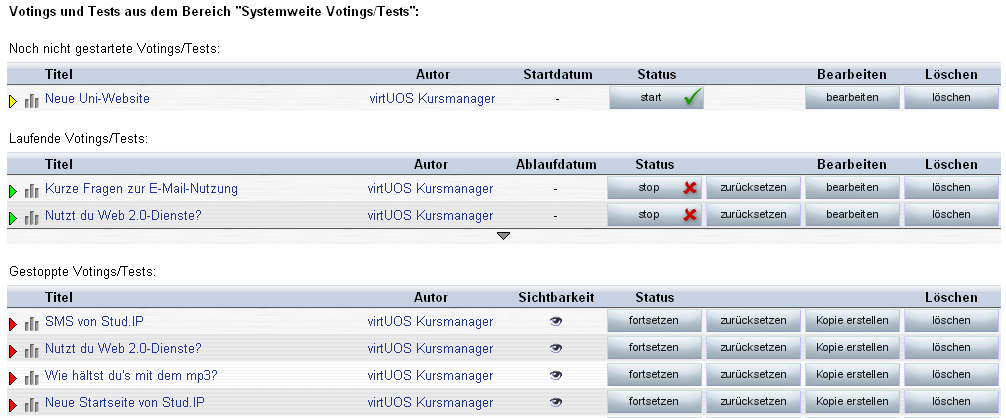Stop Kurze Fragen zur E-Mail-Nutzung via red X

coord(655,188)
